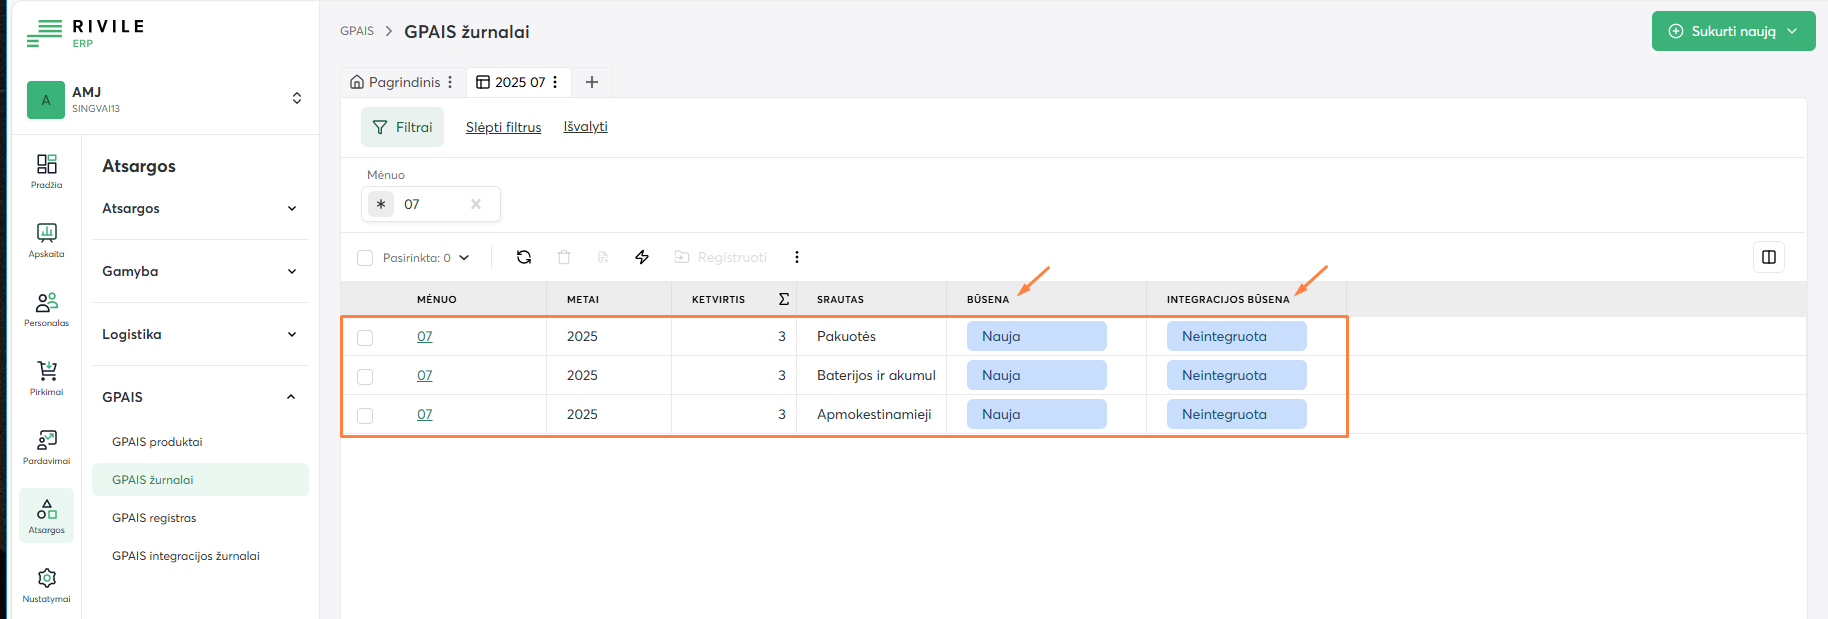Screen dimensions: 1828x619
Task: Click the Slėpti filtrus link
Action: pos(503,127)
